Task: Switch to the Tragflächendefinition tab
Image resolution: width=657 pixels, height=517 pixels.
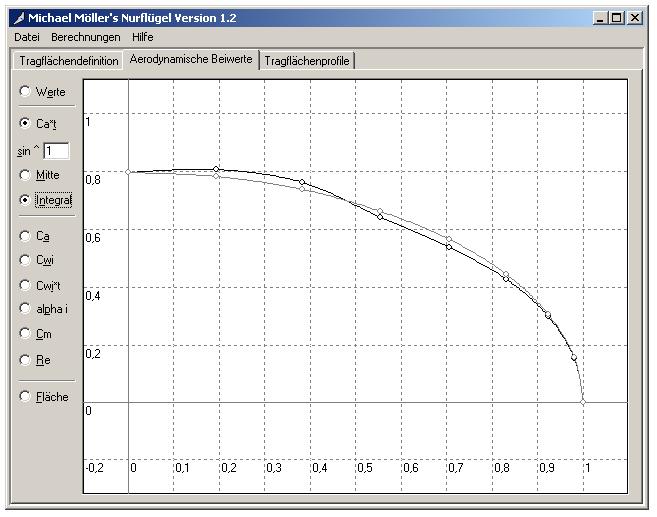Action: 69,61
